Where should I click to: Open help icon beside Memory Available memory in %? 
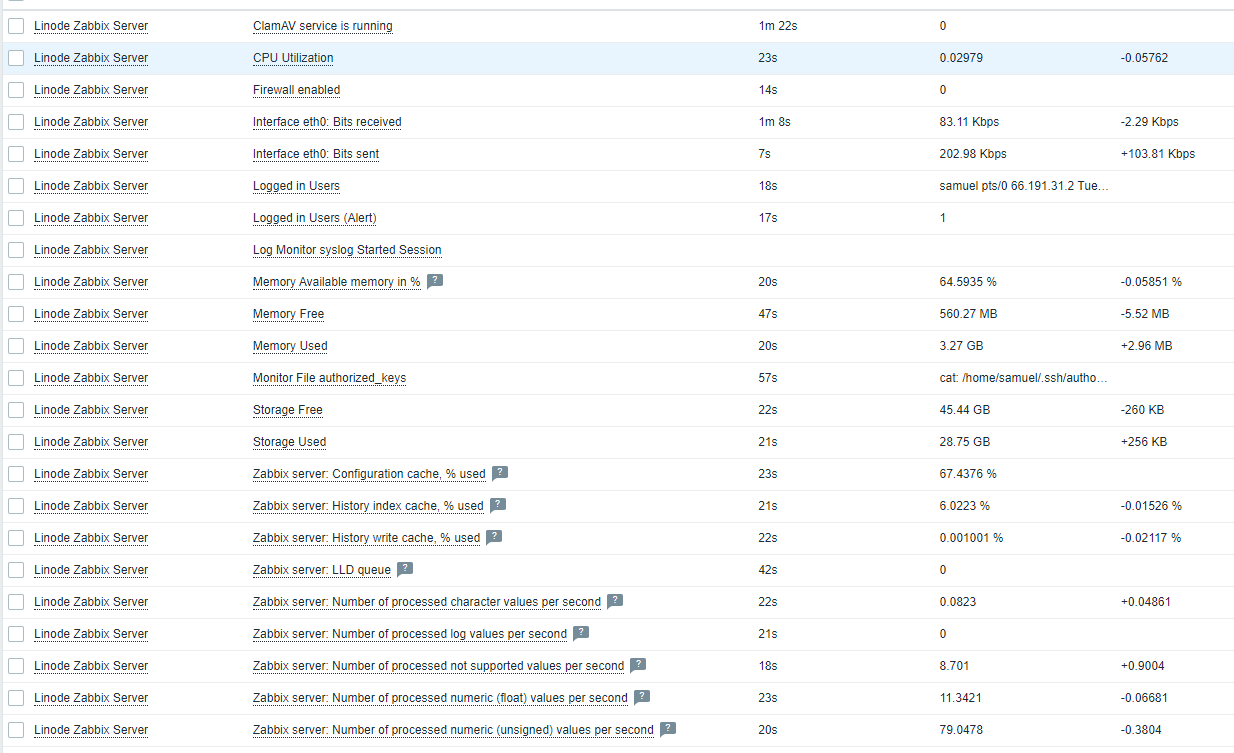point(435,281)
